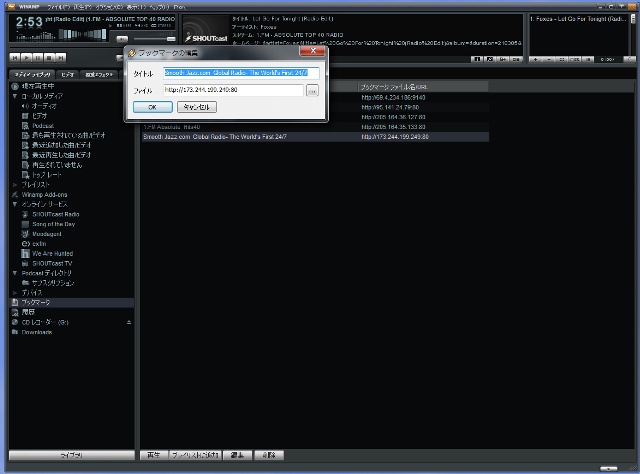Click the ファイル URL field in the dialog
The width and height of the screenshot is (640, 474).
[x=233, y=90]
